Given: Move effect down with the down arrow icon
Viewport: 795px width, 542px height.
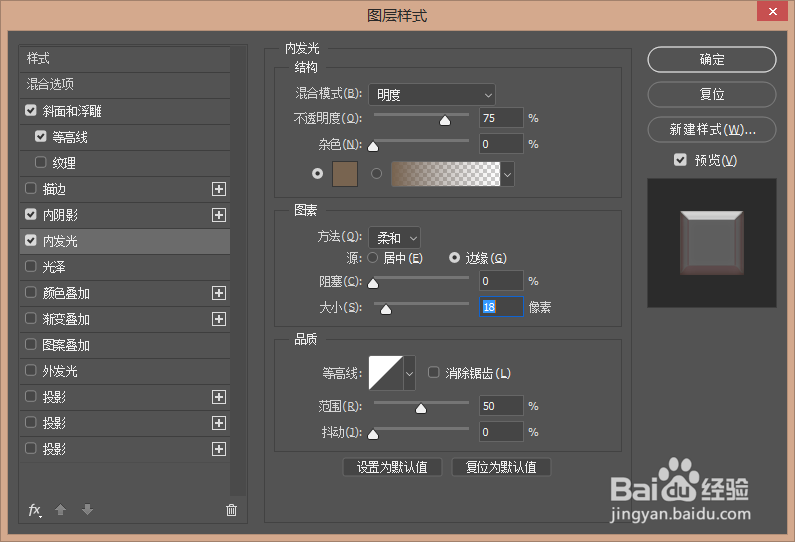Looking at the screenshot, I should (87, 510).
